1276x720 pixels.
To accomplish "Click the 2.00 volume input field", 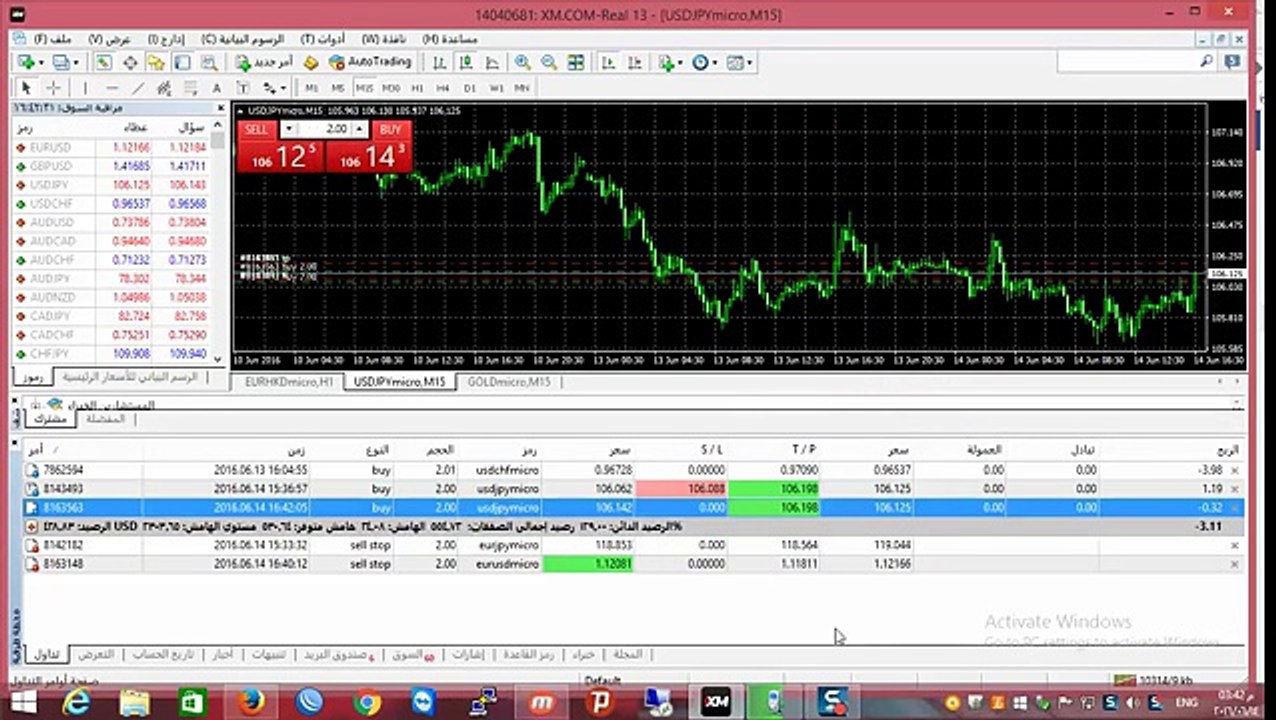I will pyautogui.click(x=324, y=129).
